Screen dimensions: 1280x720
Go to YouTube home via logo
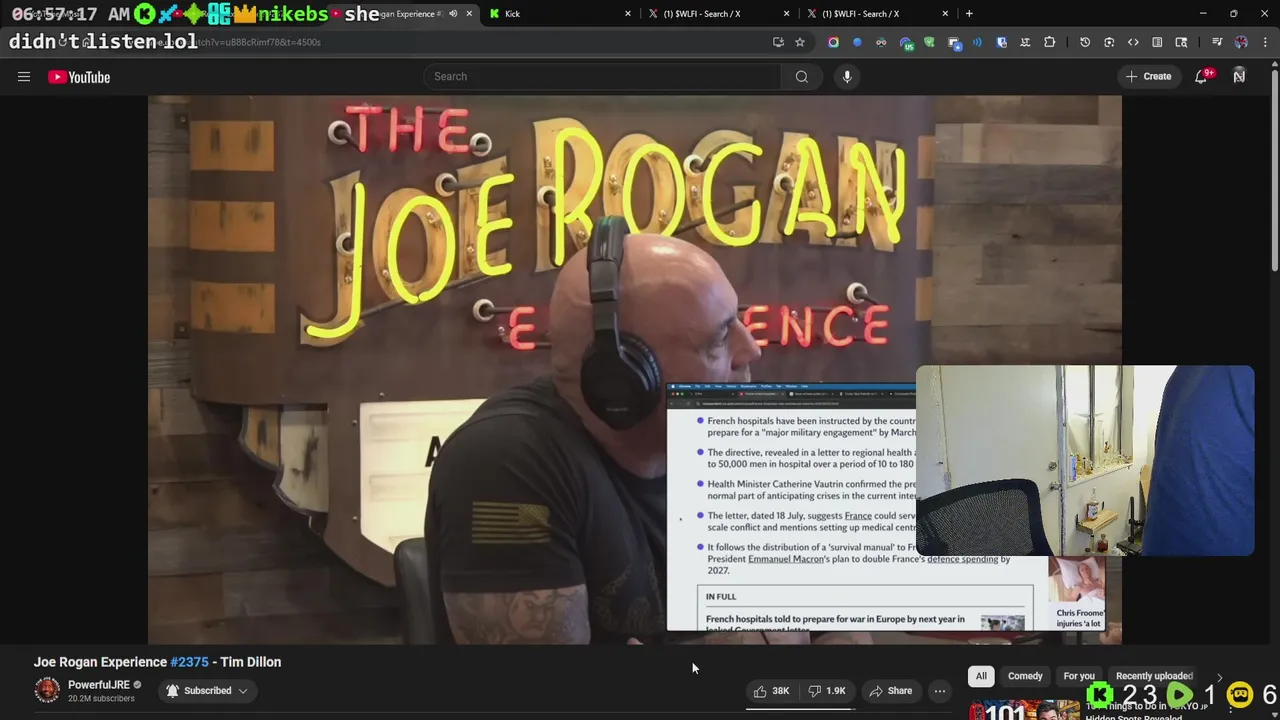(79, 77)
